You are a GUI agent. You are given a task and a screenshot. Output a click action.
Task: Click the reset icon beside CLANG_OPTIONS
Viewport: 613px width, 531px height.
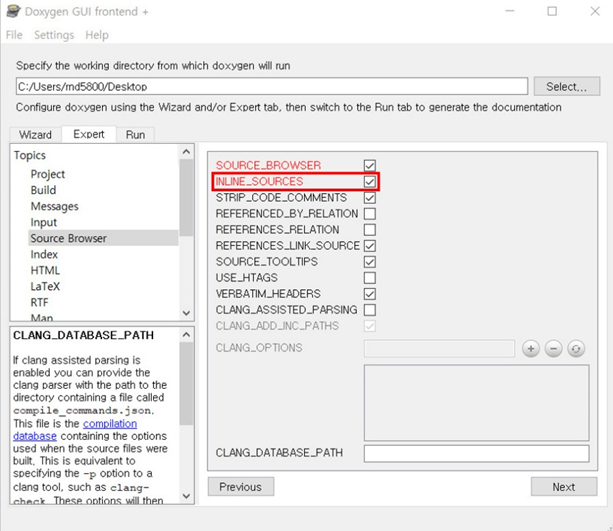576,348
